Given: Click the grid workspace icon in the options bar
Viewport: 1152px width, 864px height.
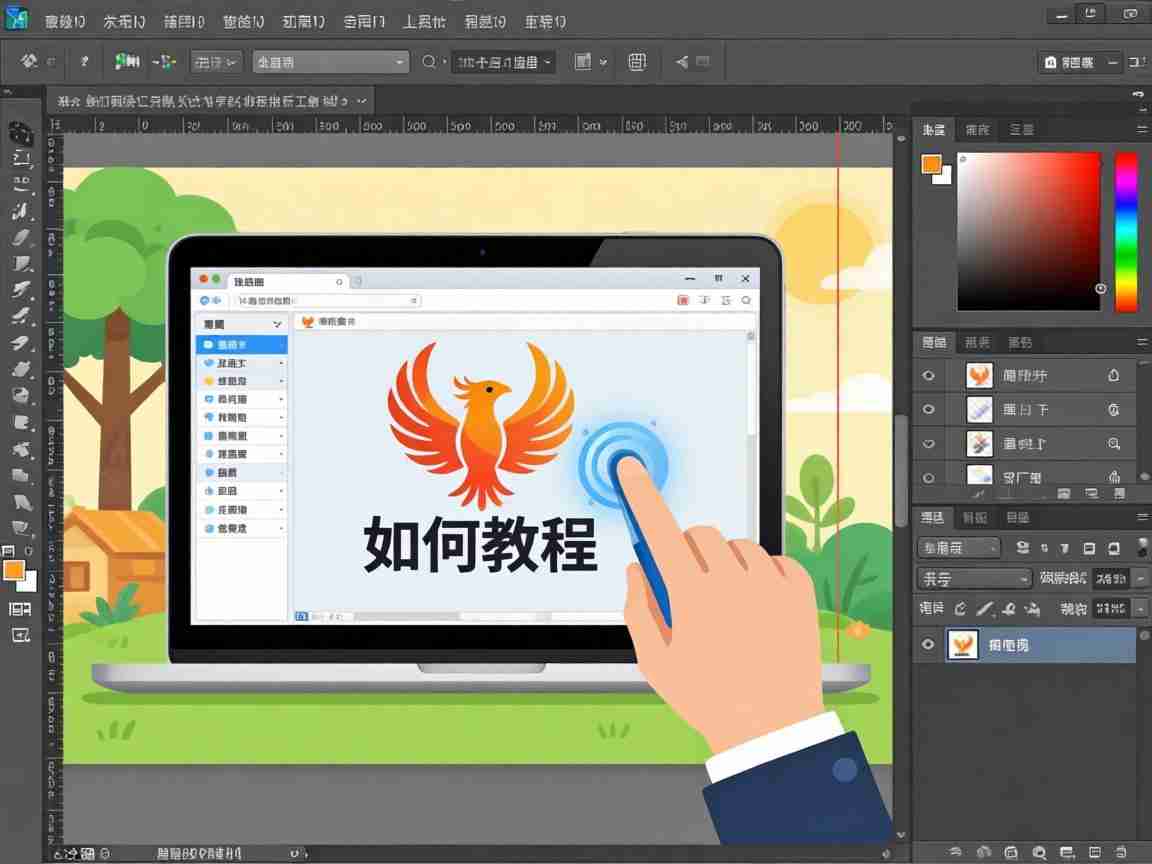Looking at the screenshot, I should click(x=636, y=61).
